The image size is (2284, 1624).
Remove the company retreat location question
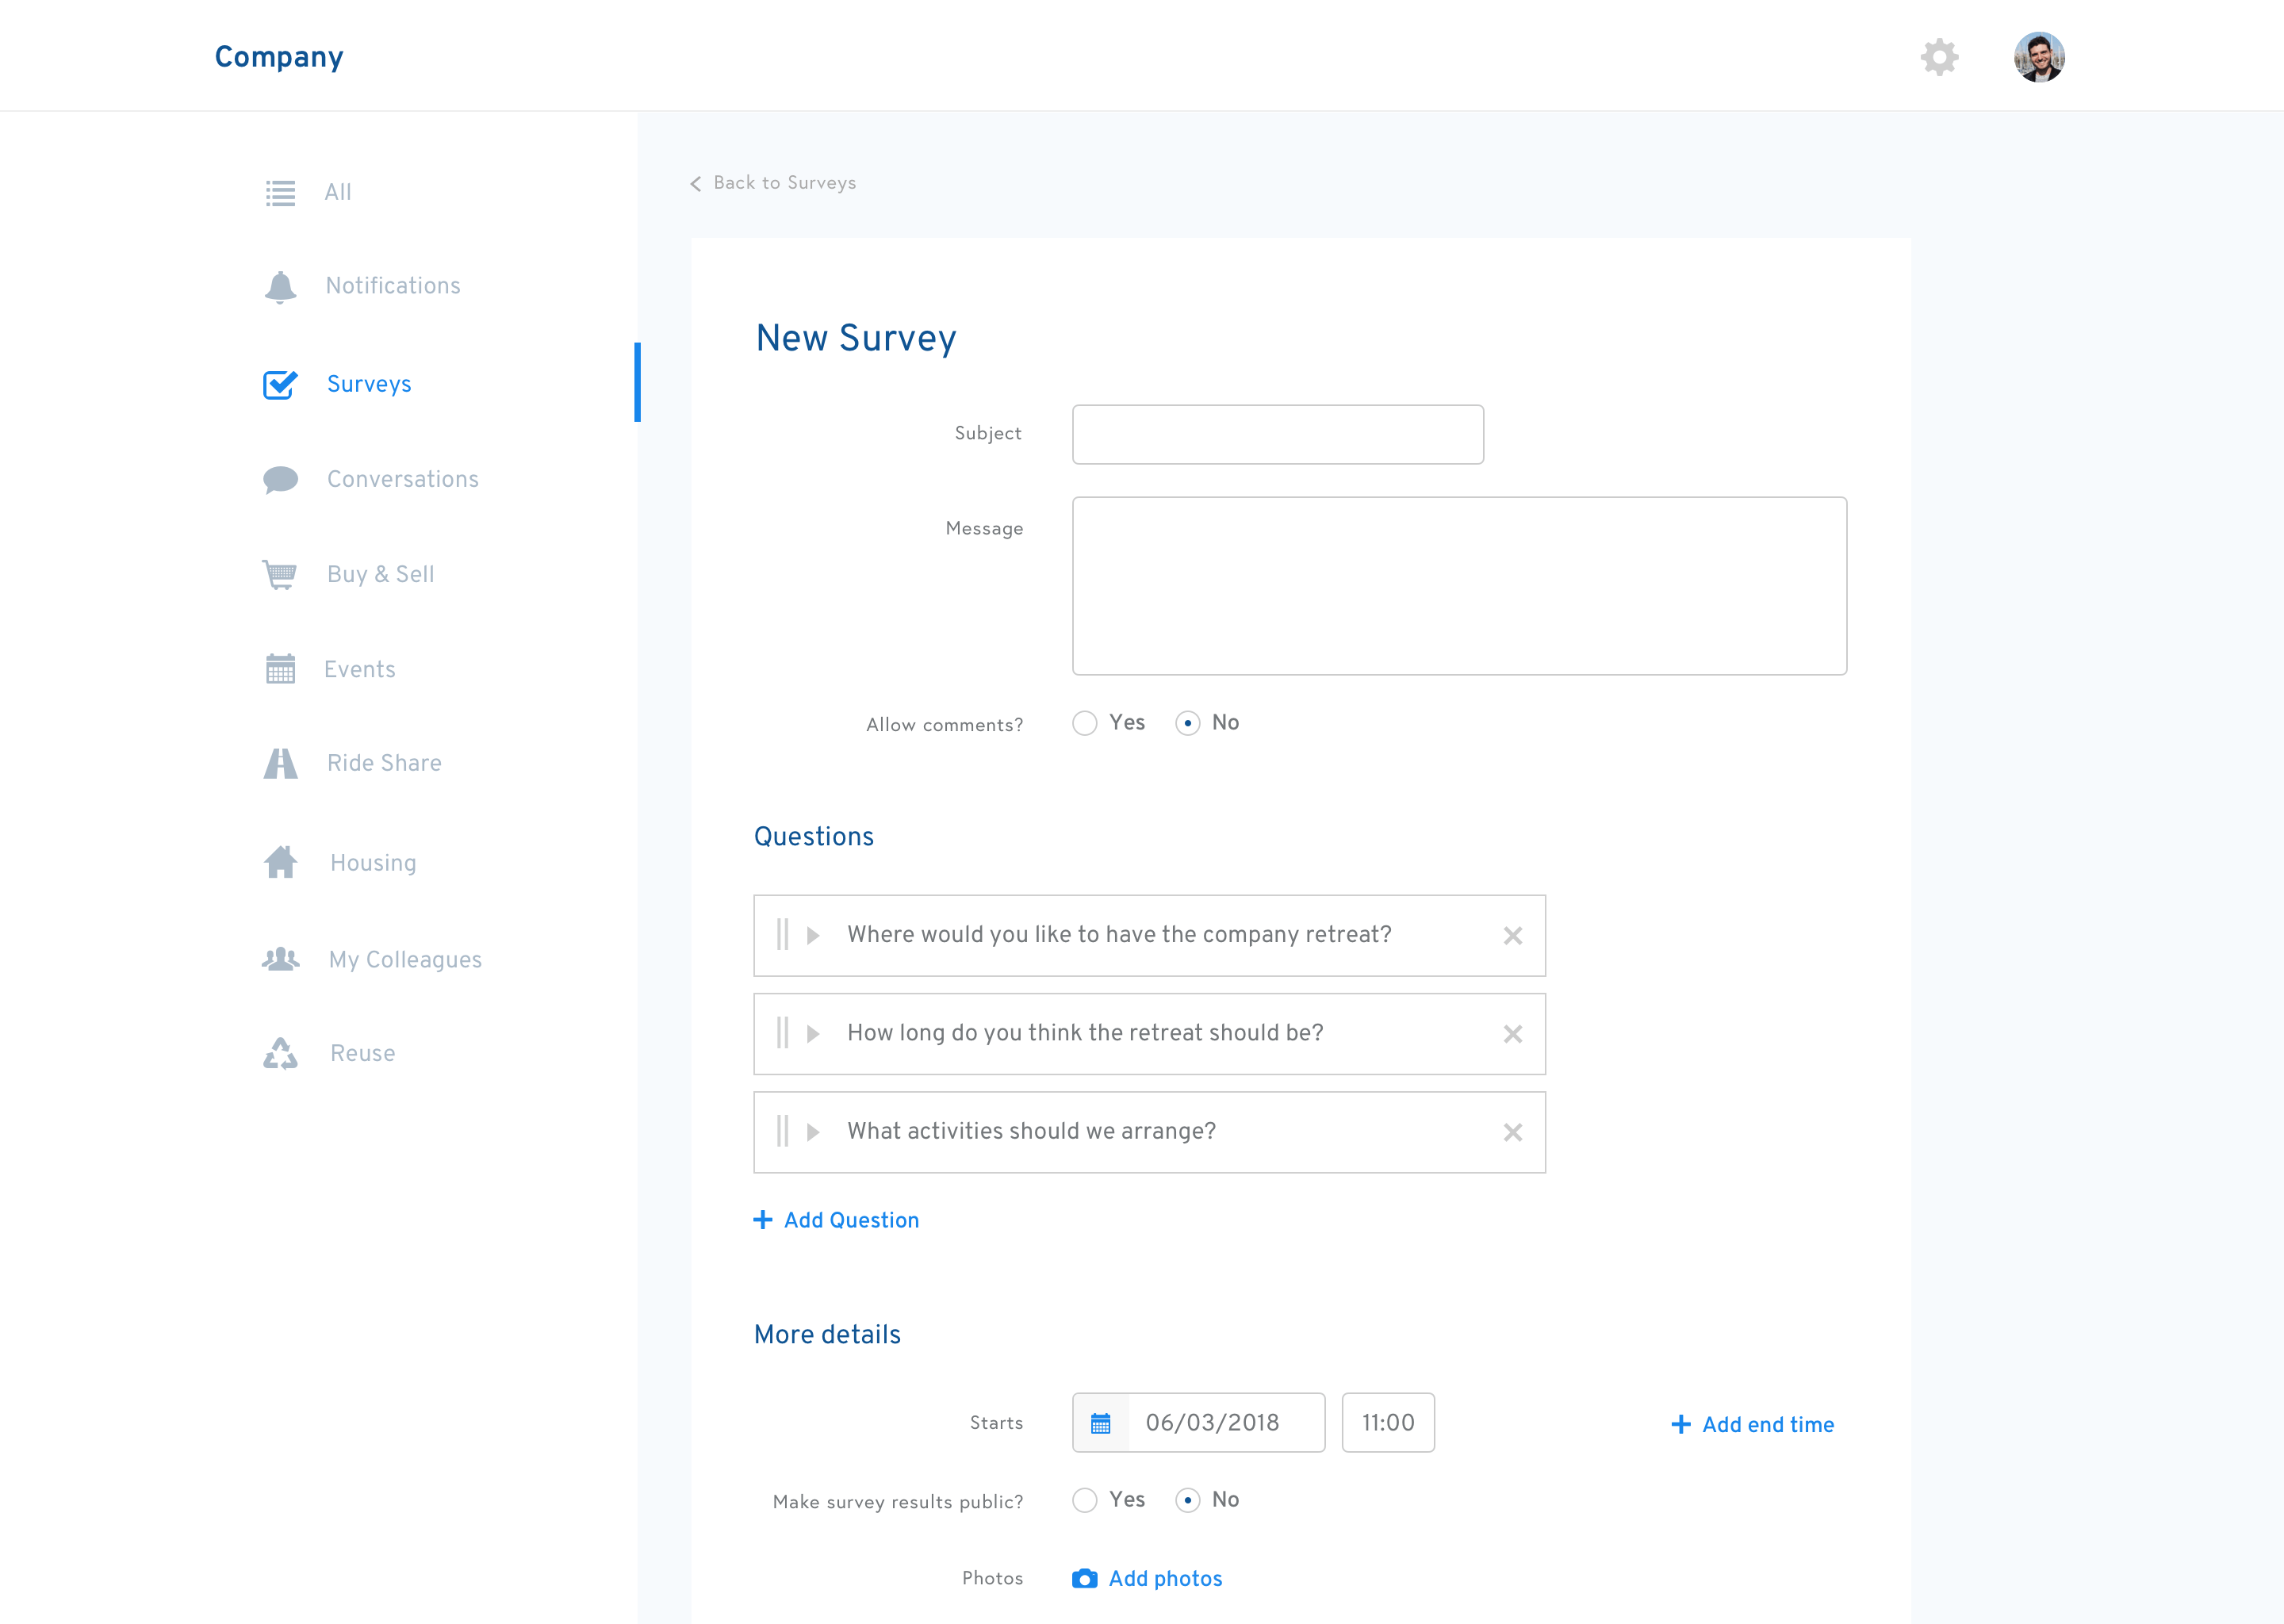click(x=1512, y=936)
